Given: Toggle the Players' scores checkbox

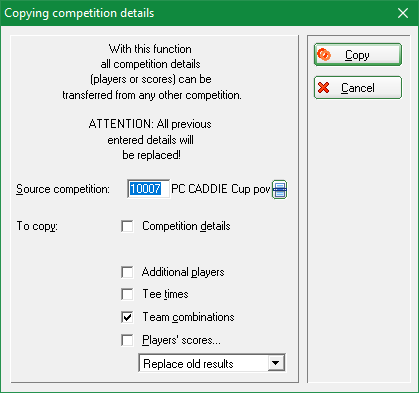Looking at the screenshot, I should pos(127,340).
